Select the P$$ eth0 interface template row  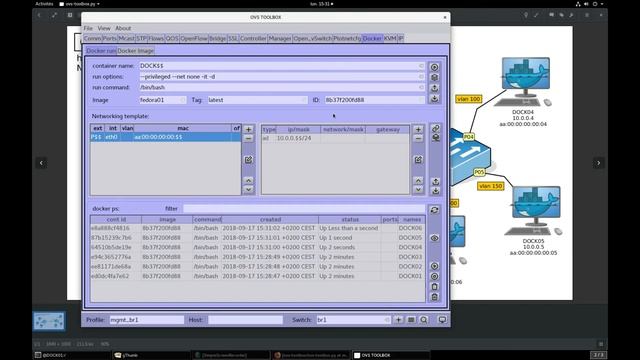pos(166,137)
